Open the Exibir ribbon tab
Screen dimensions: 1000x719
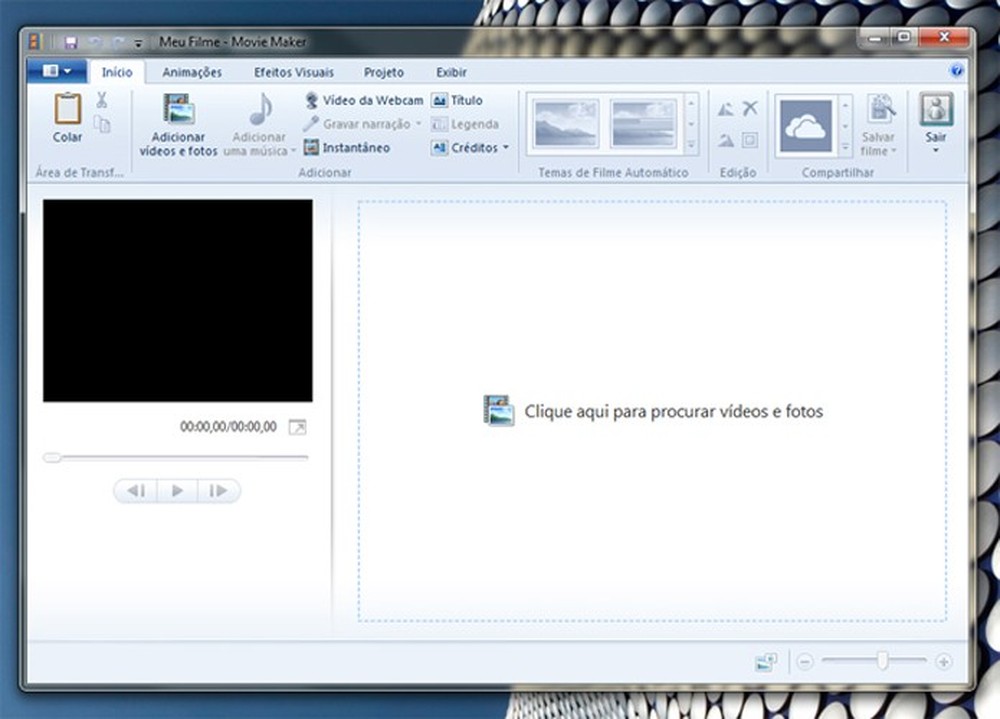click(450, 72)
